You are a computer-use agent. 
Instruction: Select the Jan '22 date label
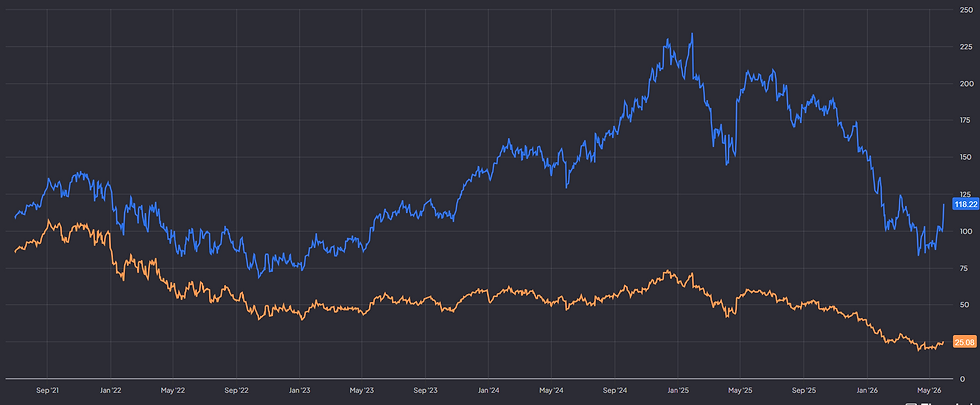(x=111, y=391)
